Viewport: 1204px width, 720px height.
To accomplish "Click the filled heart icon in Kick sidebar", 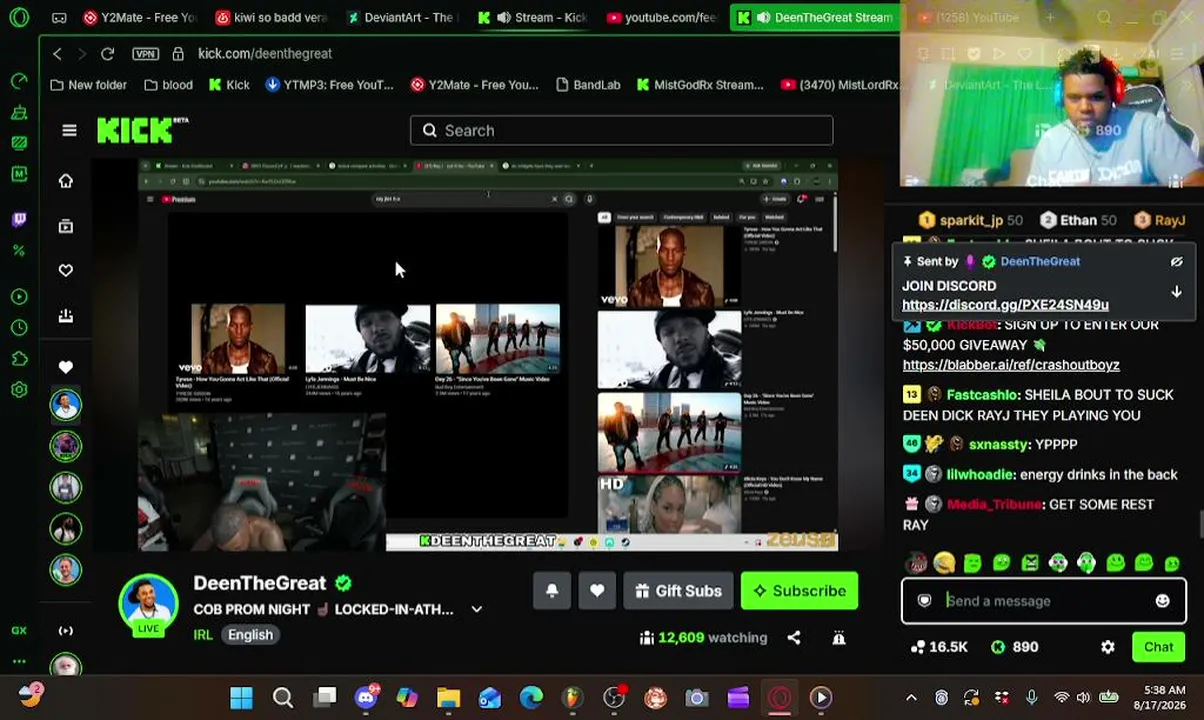I will [66, 367].
